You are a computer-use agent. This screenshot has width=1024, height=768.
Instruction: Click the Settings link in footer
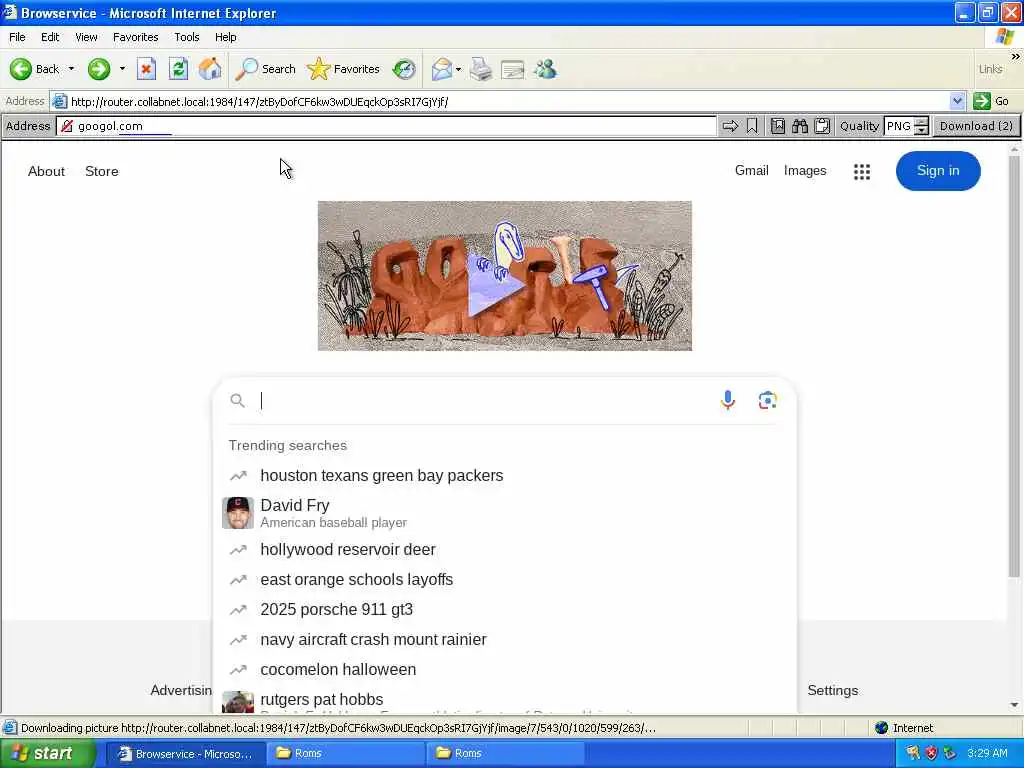[x=833, y=690]
